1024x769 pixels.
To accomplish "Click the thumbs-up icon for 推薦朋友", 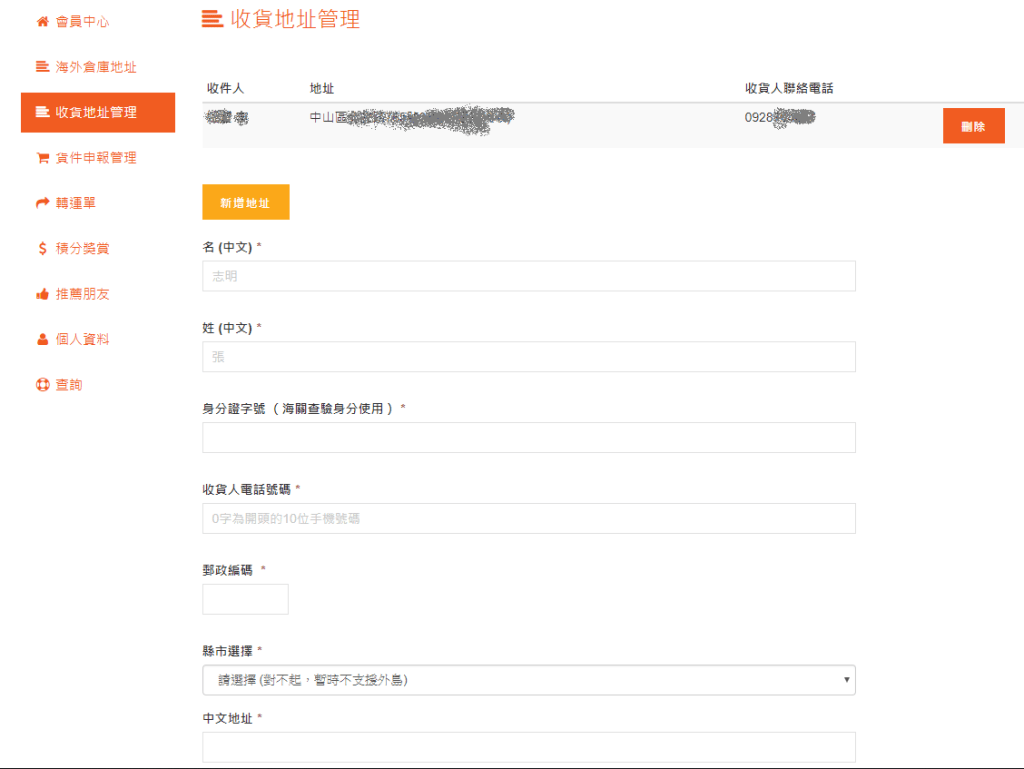I will click(x=42, y=294).
